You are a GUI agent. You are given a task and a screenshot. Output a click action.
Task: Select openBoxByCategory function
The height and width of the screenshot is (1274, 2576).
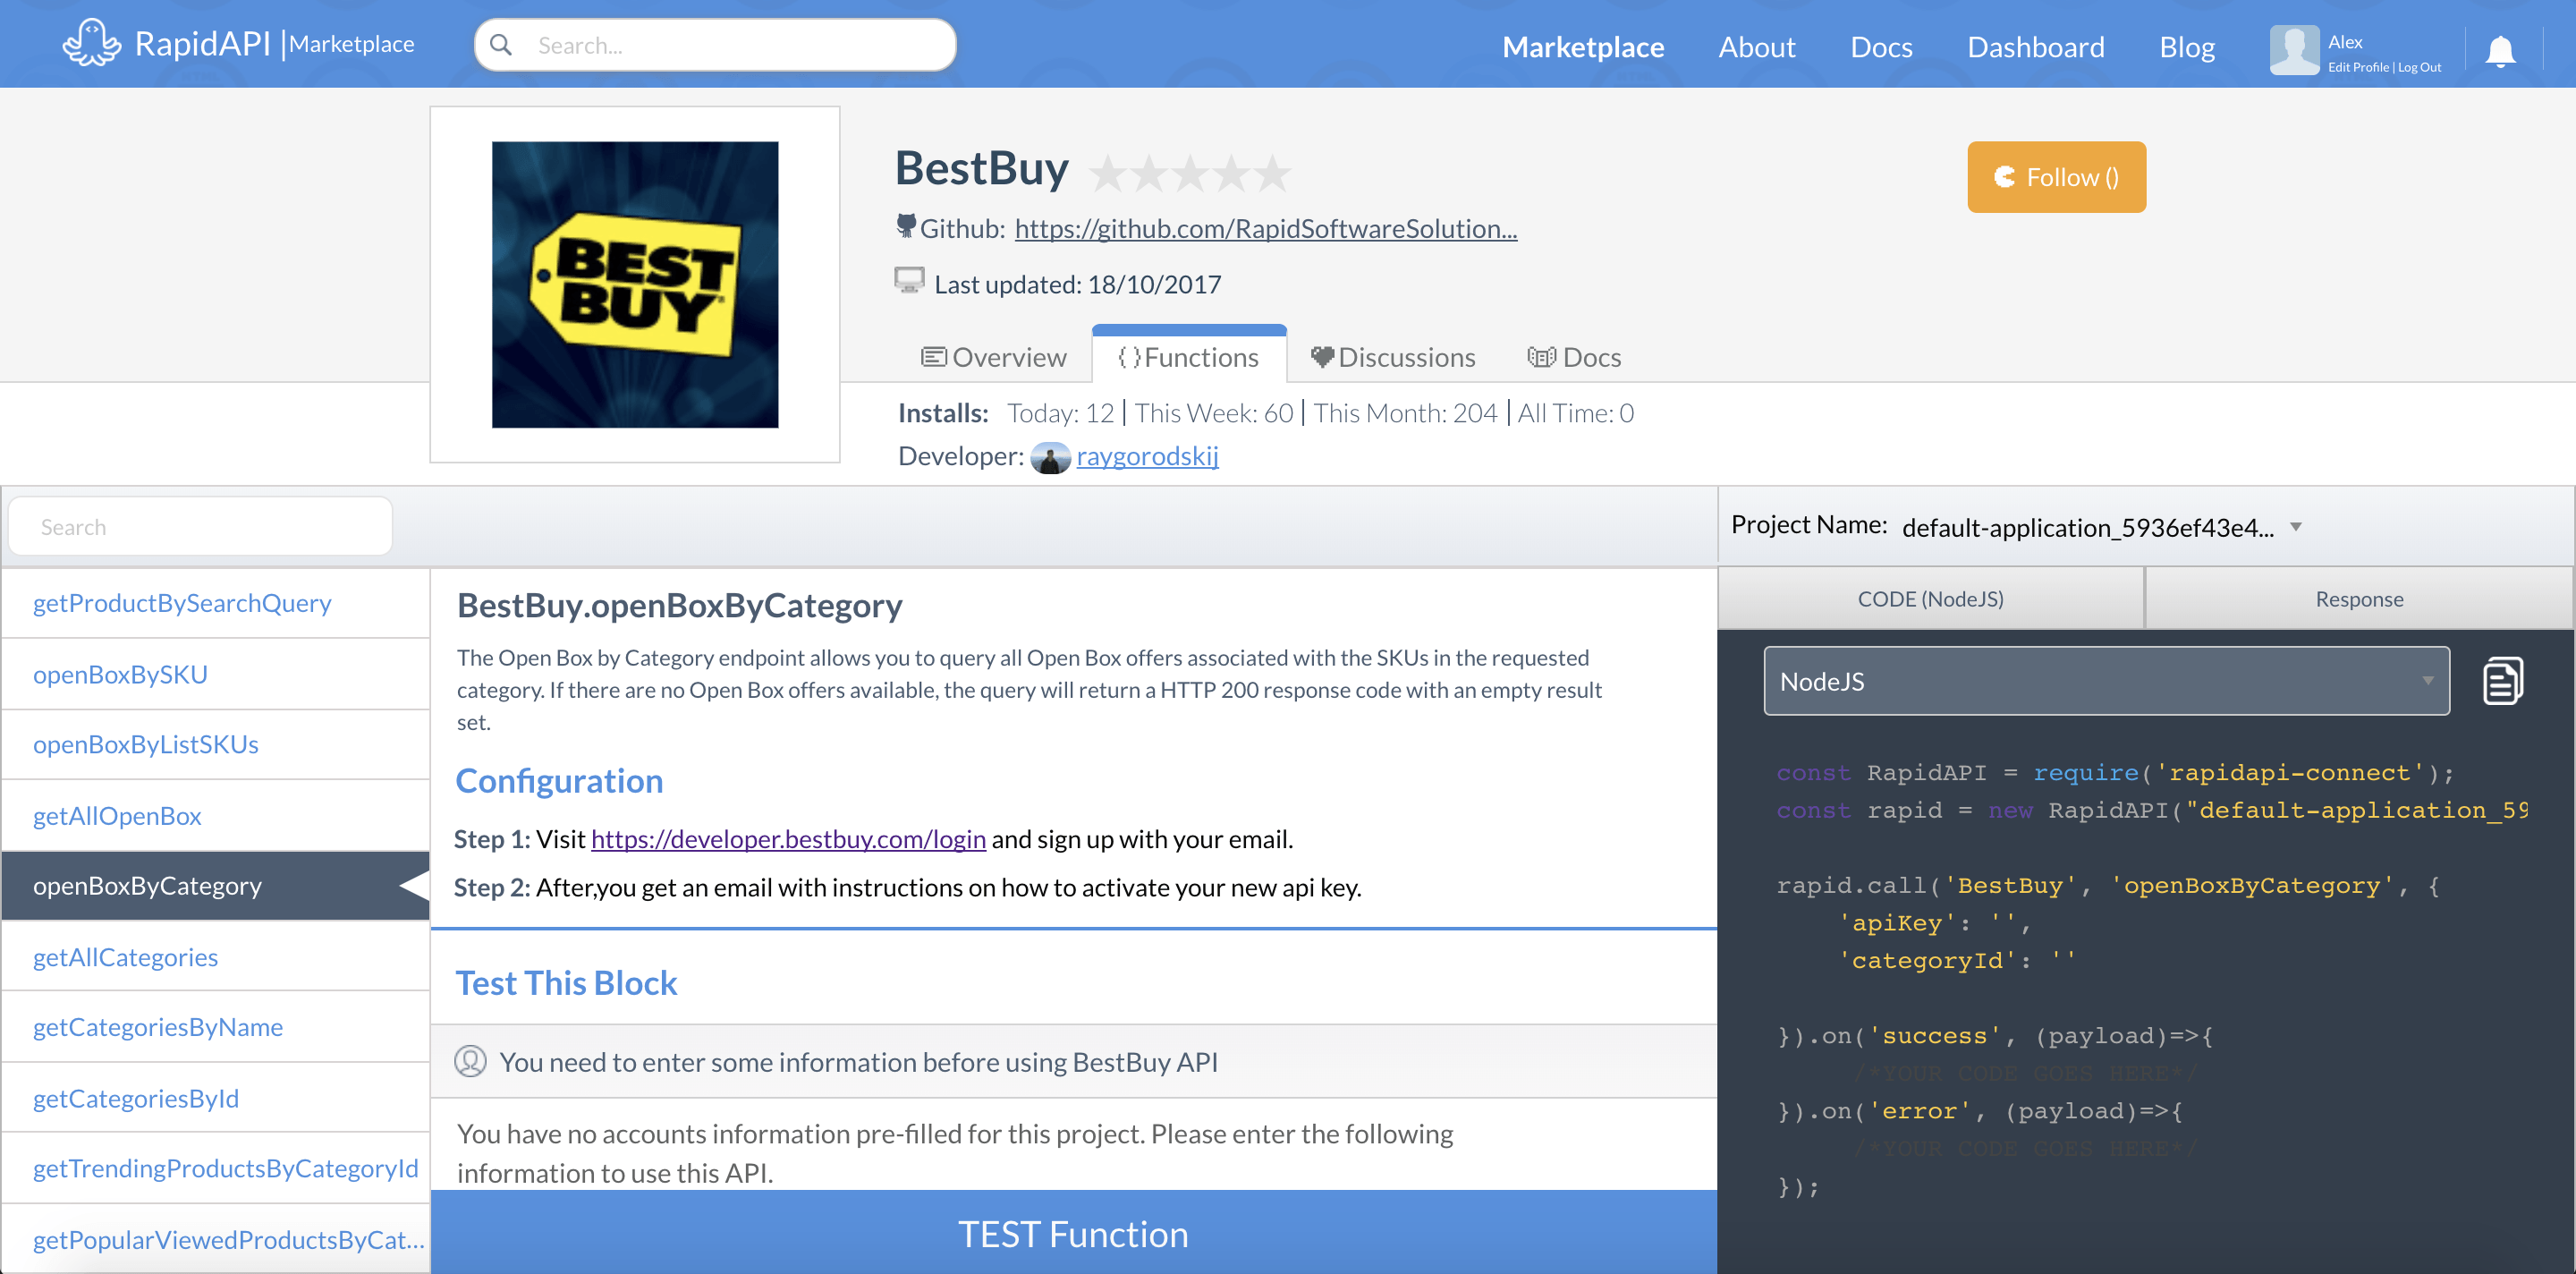point(216,886)
